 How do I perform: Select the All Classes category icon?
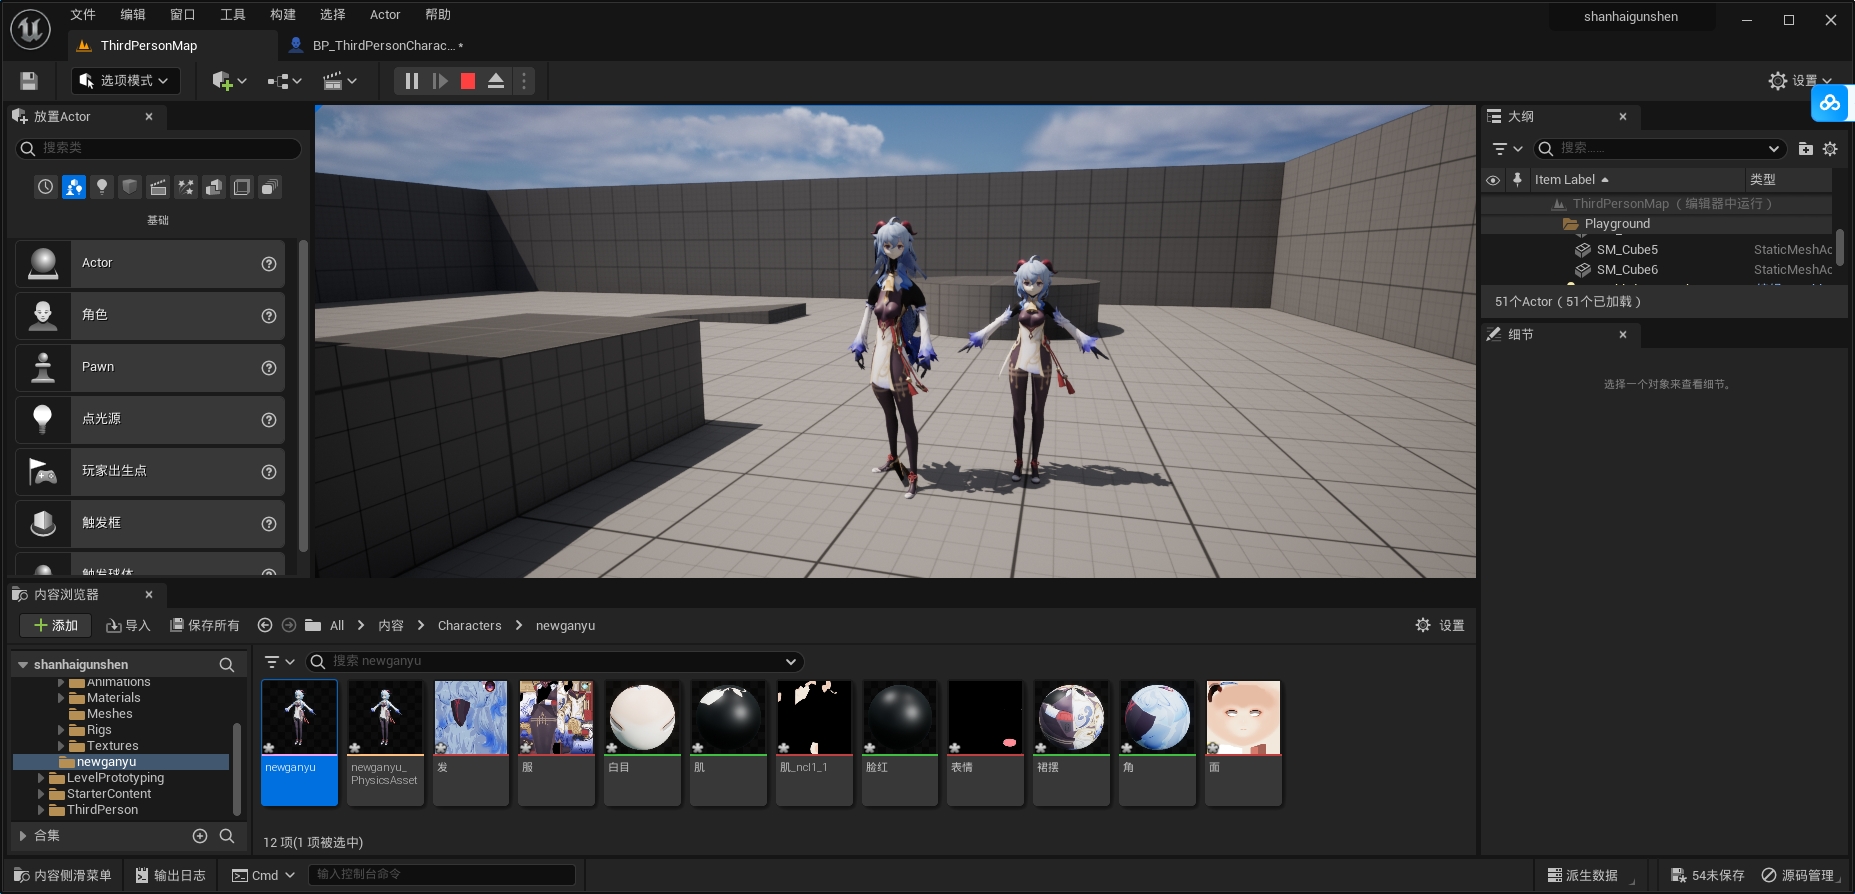pos(270,187)
